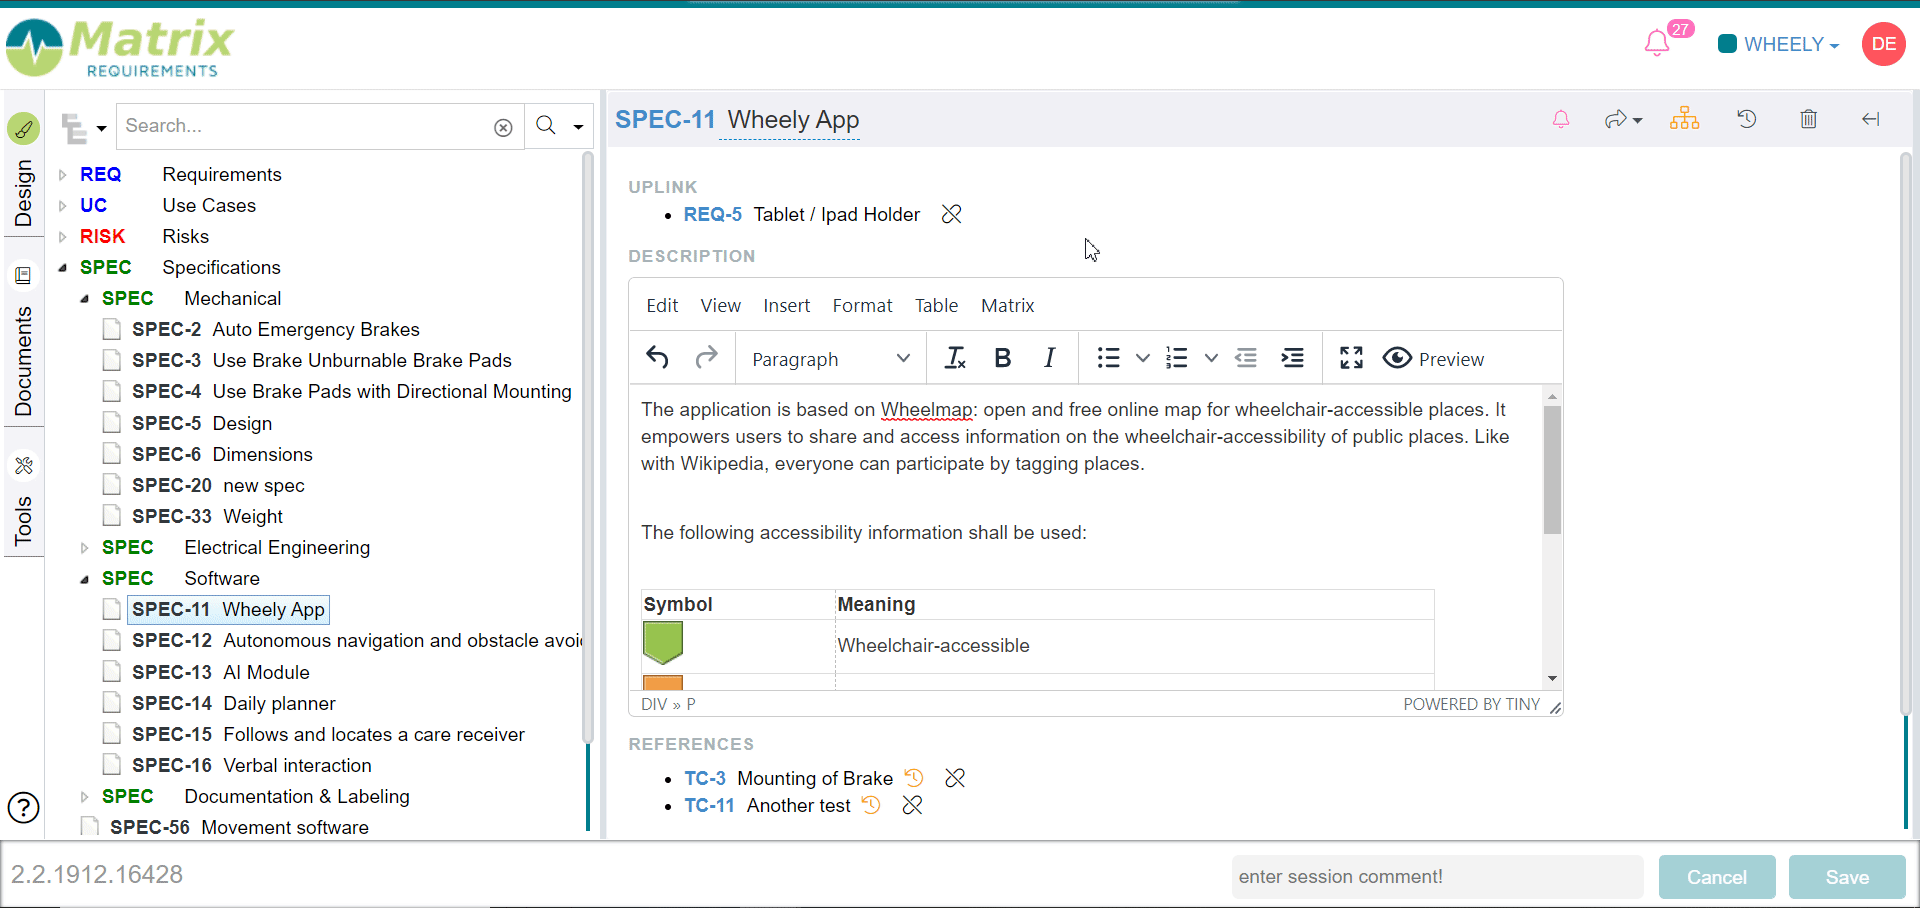Viewport: 1920px width, 908px height.
Task: Open the help question mark icon
Action: [x=23, y=807]
